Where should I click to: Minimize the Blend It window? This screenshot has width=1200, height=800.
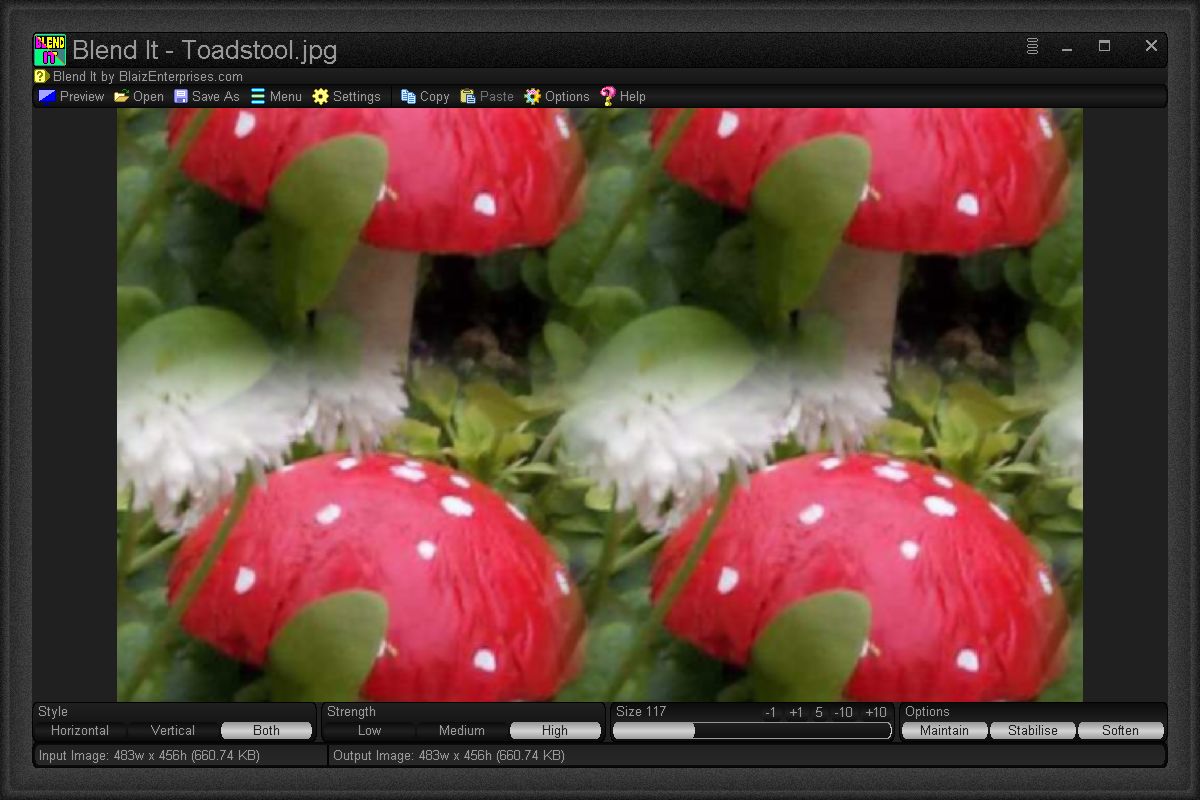1068,47
